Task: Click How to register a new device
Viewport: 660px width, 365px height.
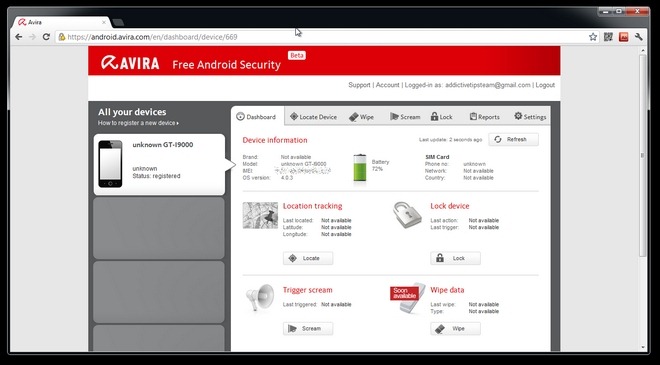Action: [x=138, y=123]
